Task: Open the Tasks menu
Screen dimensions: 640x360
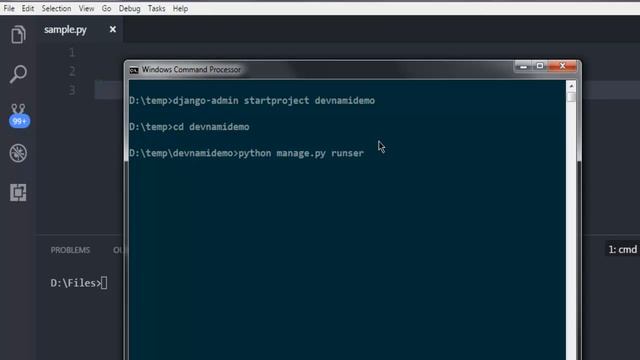Action: click(156, 8)
